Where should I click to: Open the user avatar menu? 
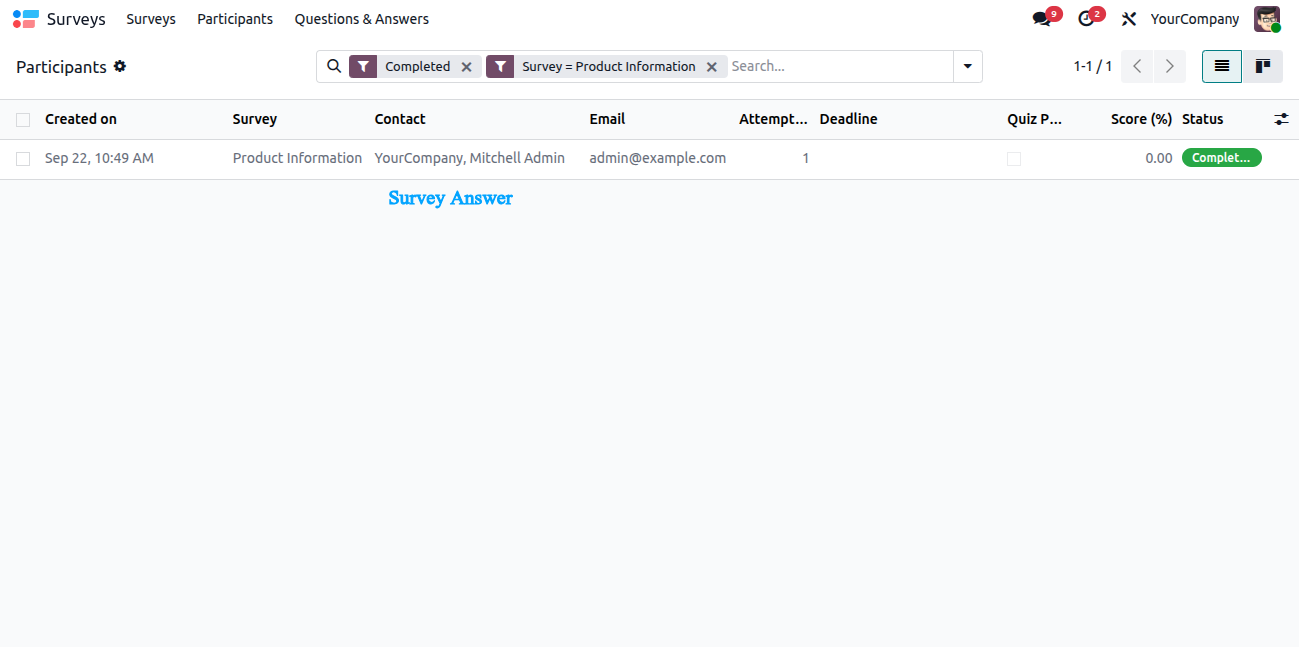[1267, 19]
